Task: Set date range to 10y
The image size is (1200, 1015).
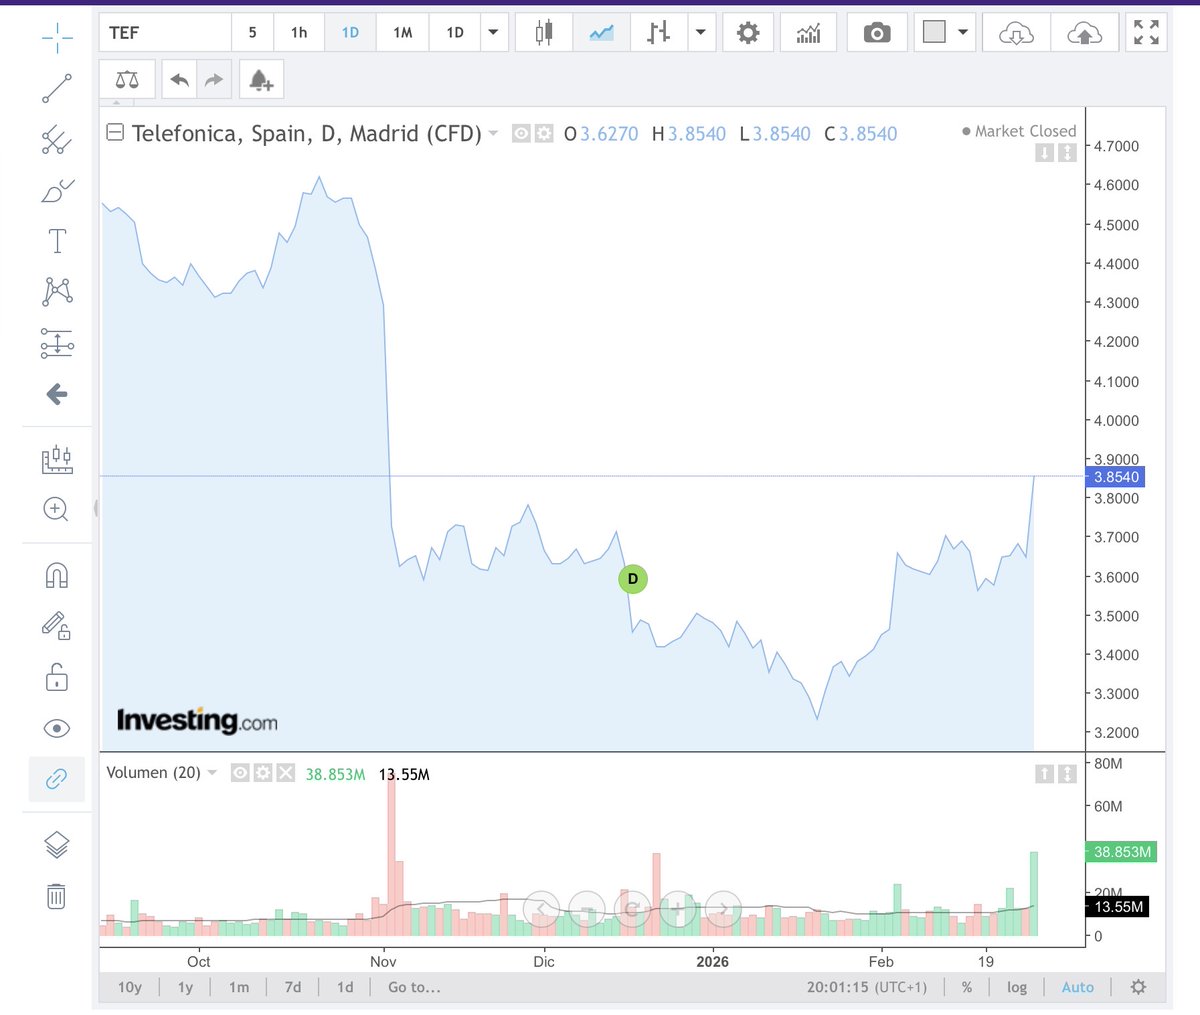Action: (x=130, y=987)
